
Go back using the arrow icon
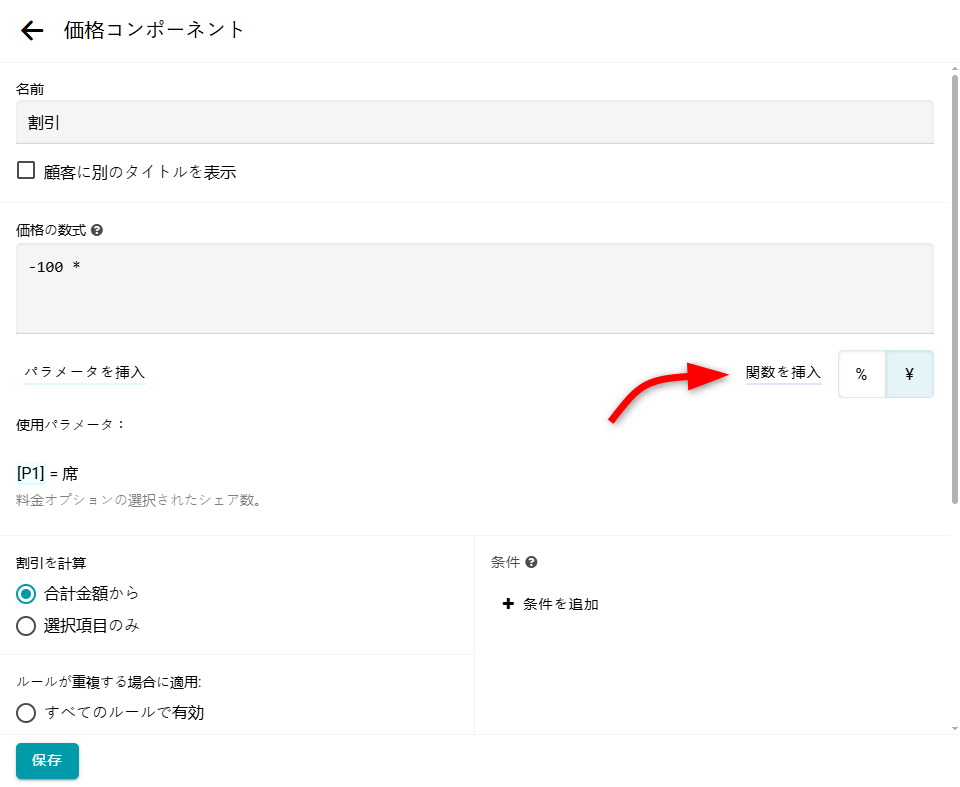tap(32, 30)
